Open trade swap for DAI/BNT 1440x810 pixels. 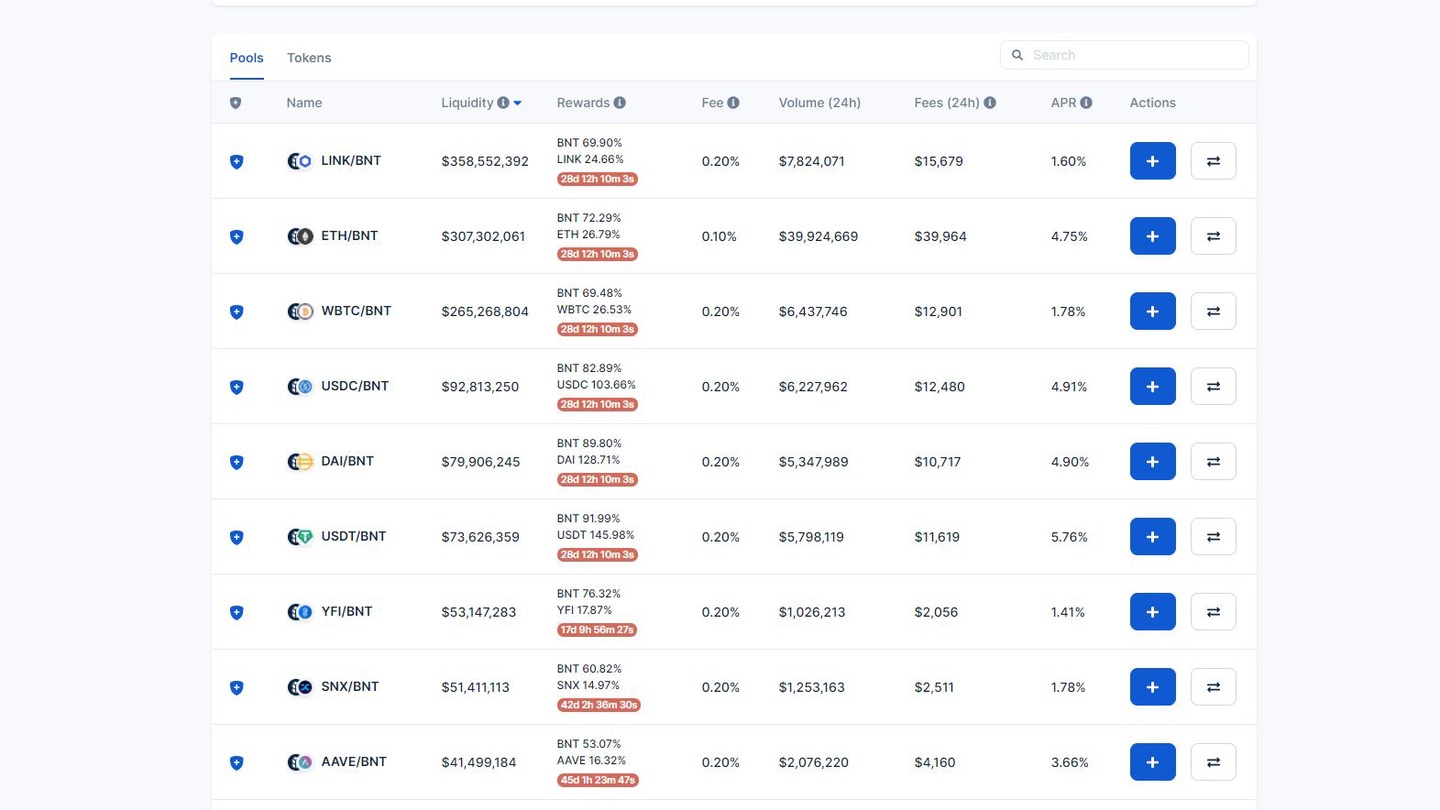pos(1213,461)
